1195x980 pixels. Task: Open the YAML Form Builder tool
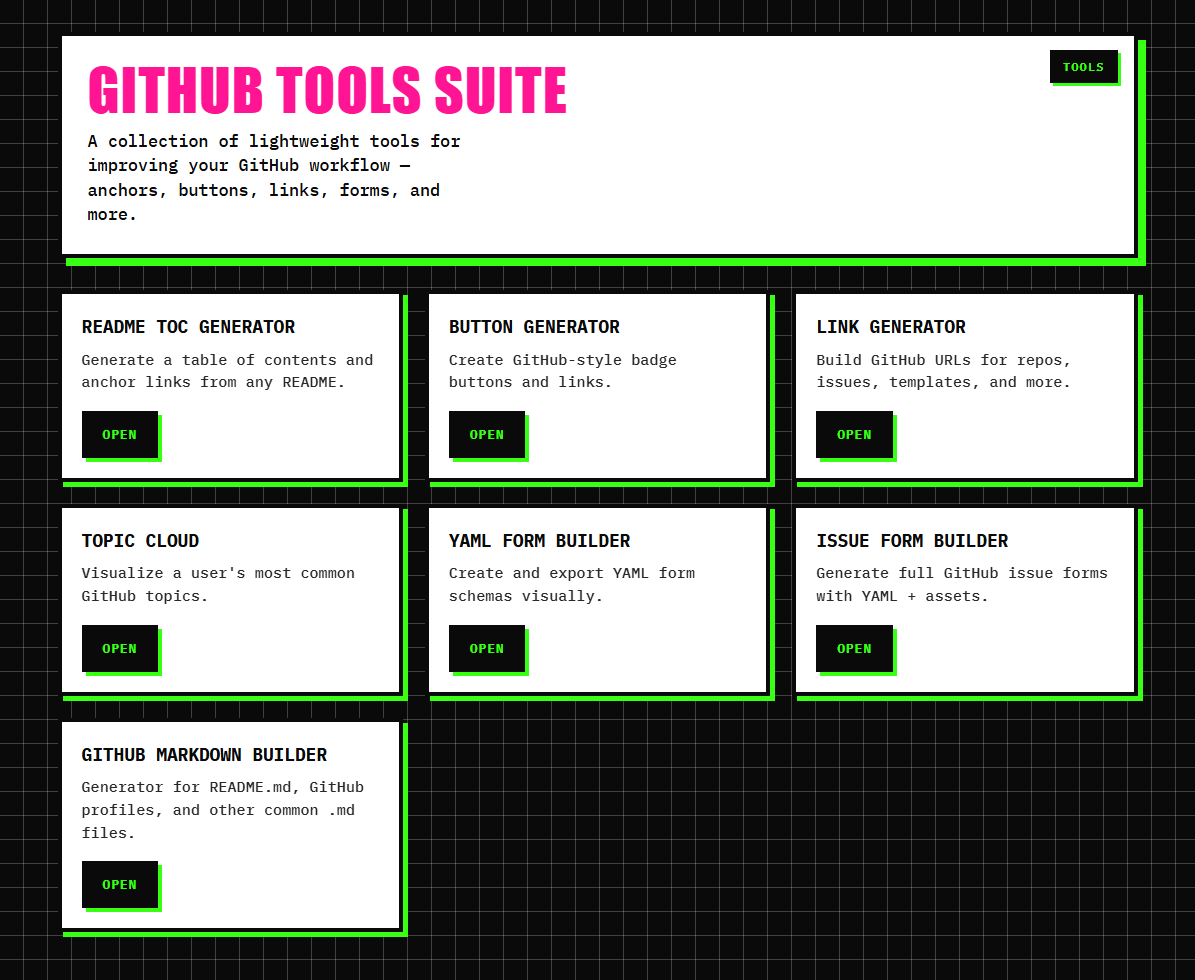[x=486, y=648]
